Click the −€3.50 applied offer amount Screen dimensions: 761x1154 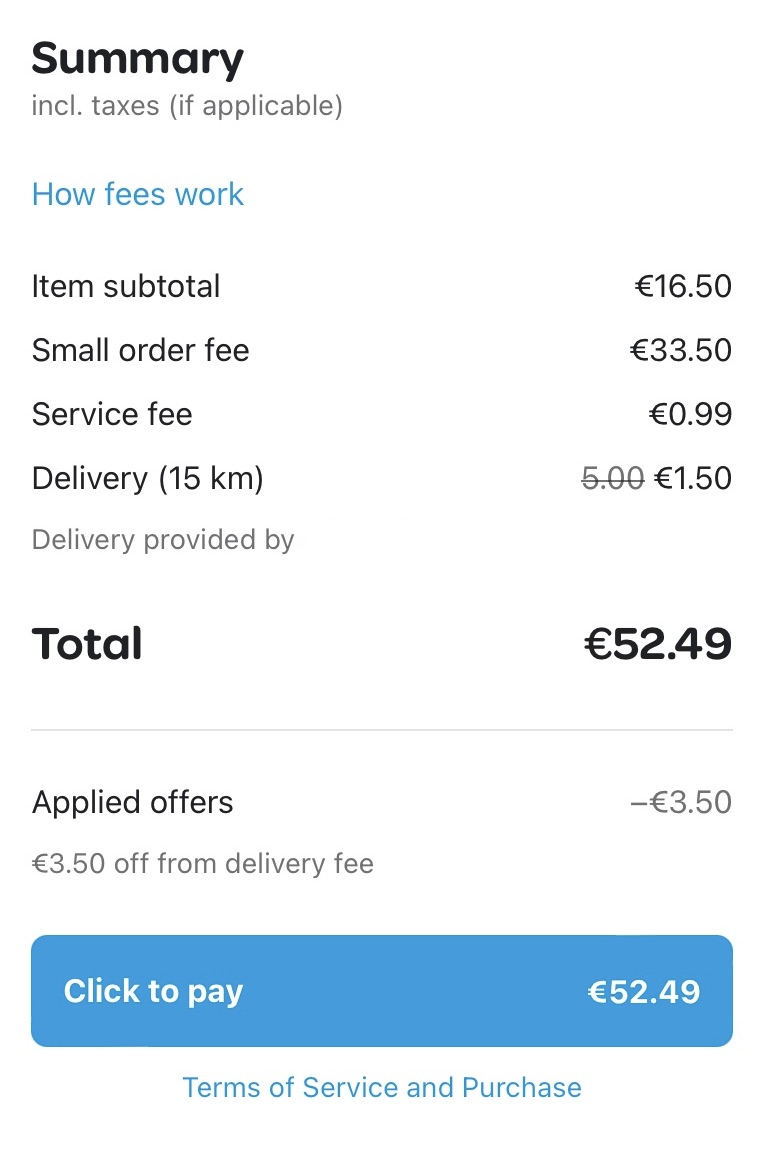point(681,802)
